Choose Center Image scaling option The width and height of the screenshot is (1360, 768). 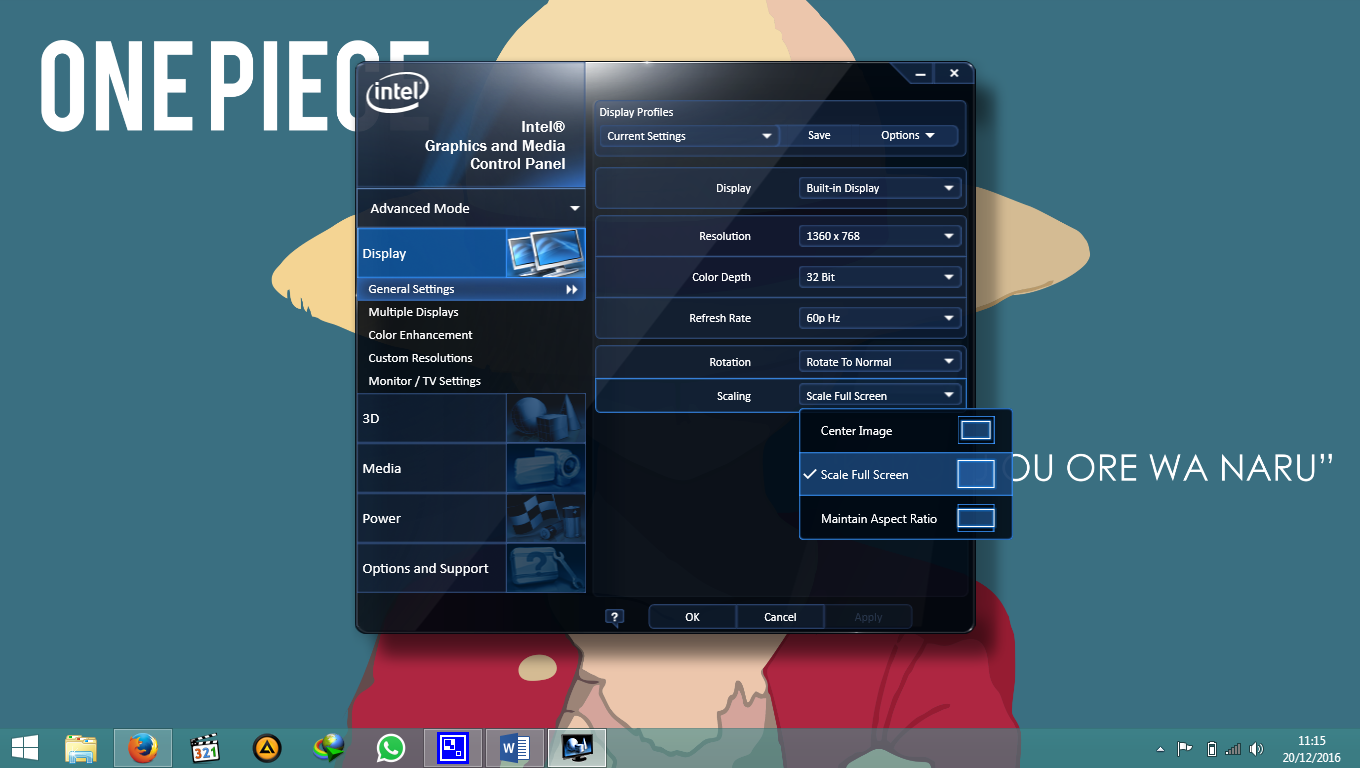point(905,431)
